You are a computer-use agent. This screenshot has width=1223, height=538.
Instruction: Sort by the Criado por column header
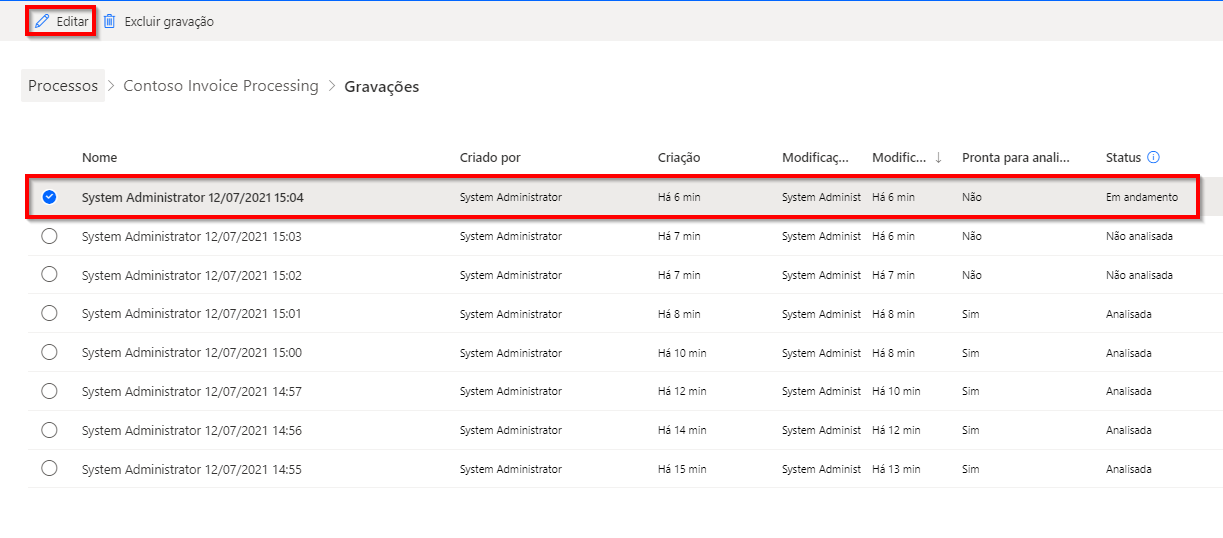click(x=490, y=158)
